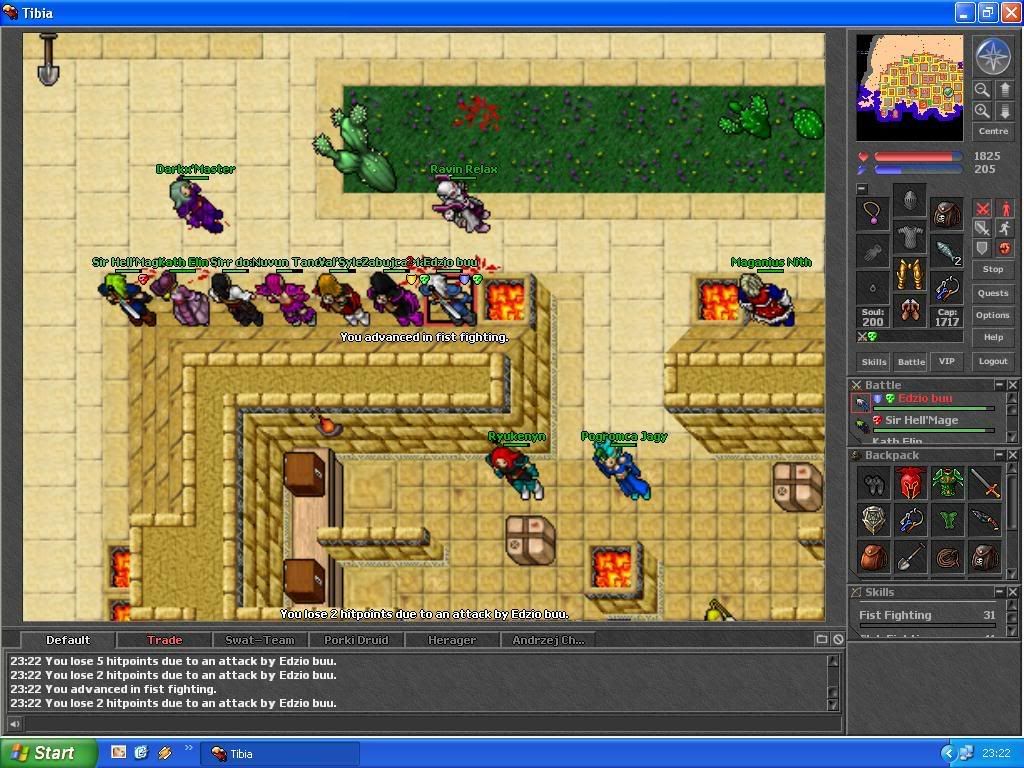Close the Skills panel
This screenshot has height=768, width=1024.
(1012, 592)
